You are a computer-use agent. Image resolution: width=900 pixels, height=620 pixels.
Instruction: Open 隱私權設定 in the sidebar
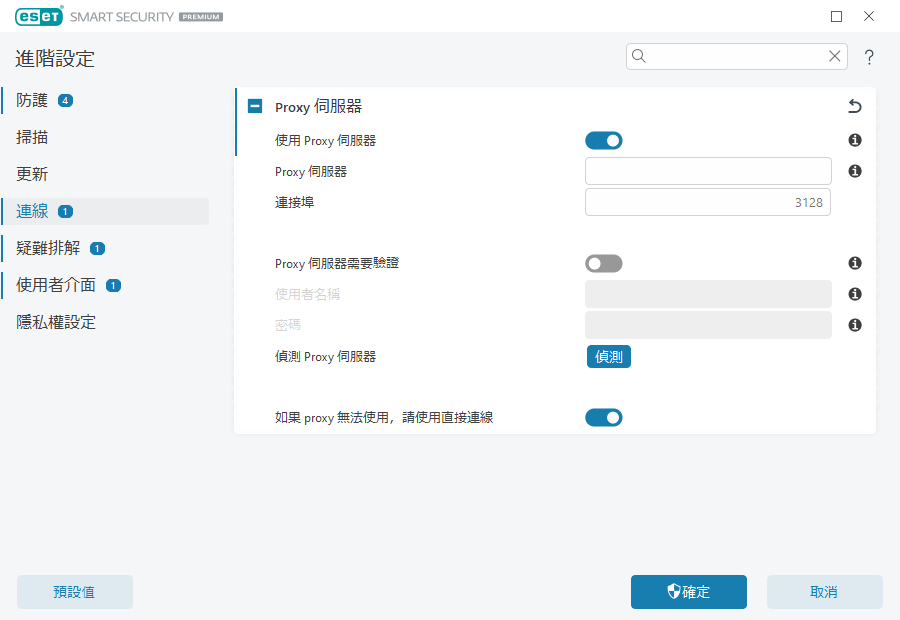click(56, 322)
